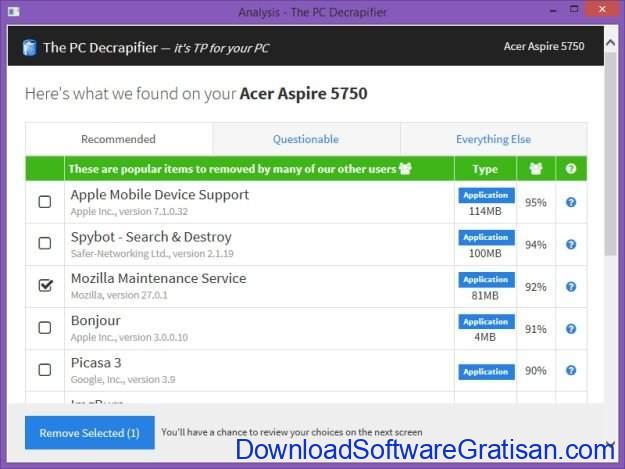Click window system menu icon in title bar
Image resolution: width=625 pixels, height=469 pixels.
[14, 12]
